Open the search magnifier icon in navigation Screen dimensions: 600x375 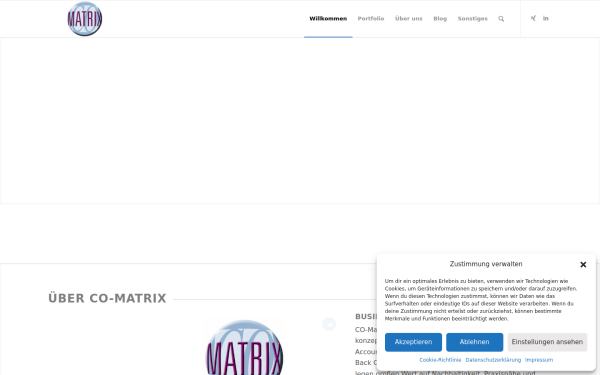pyautogui.click(x=501, y=19)
